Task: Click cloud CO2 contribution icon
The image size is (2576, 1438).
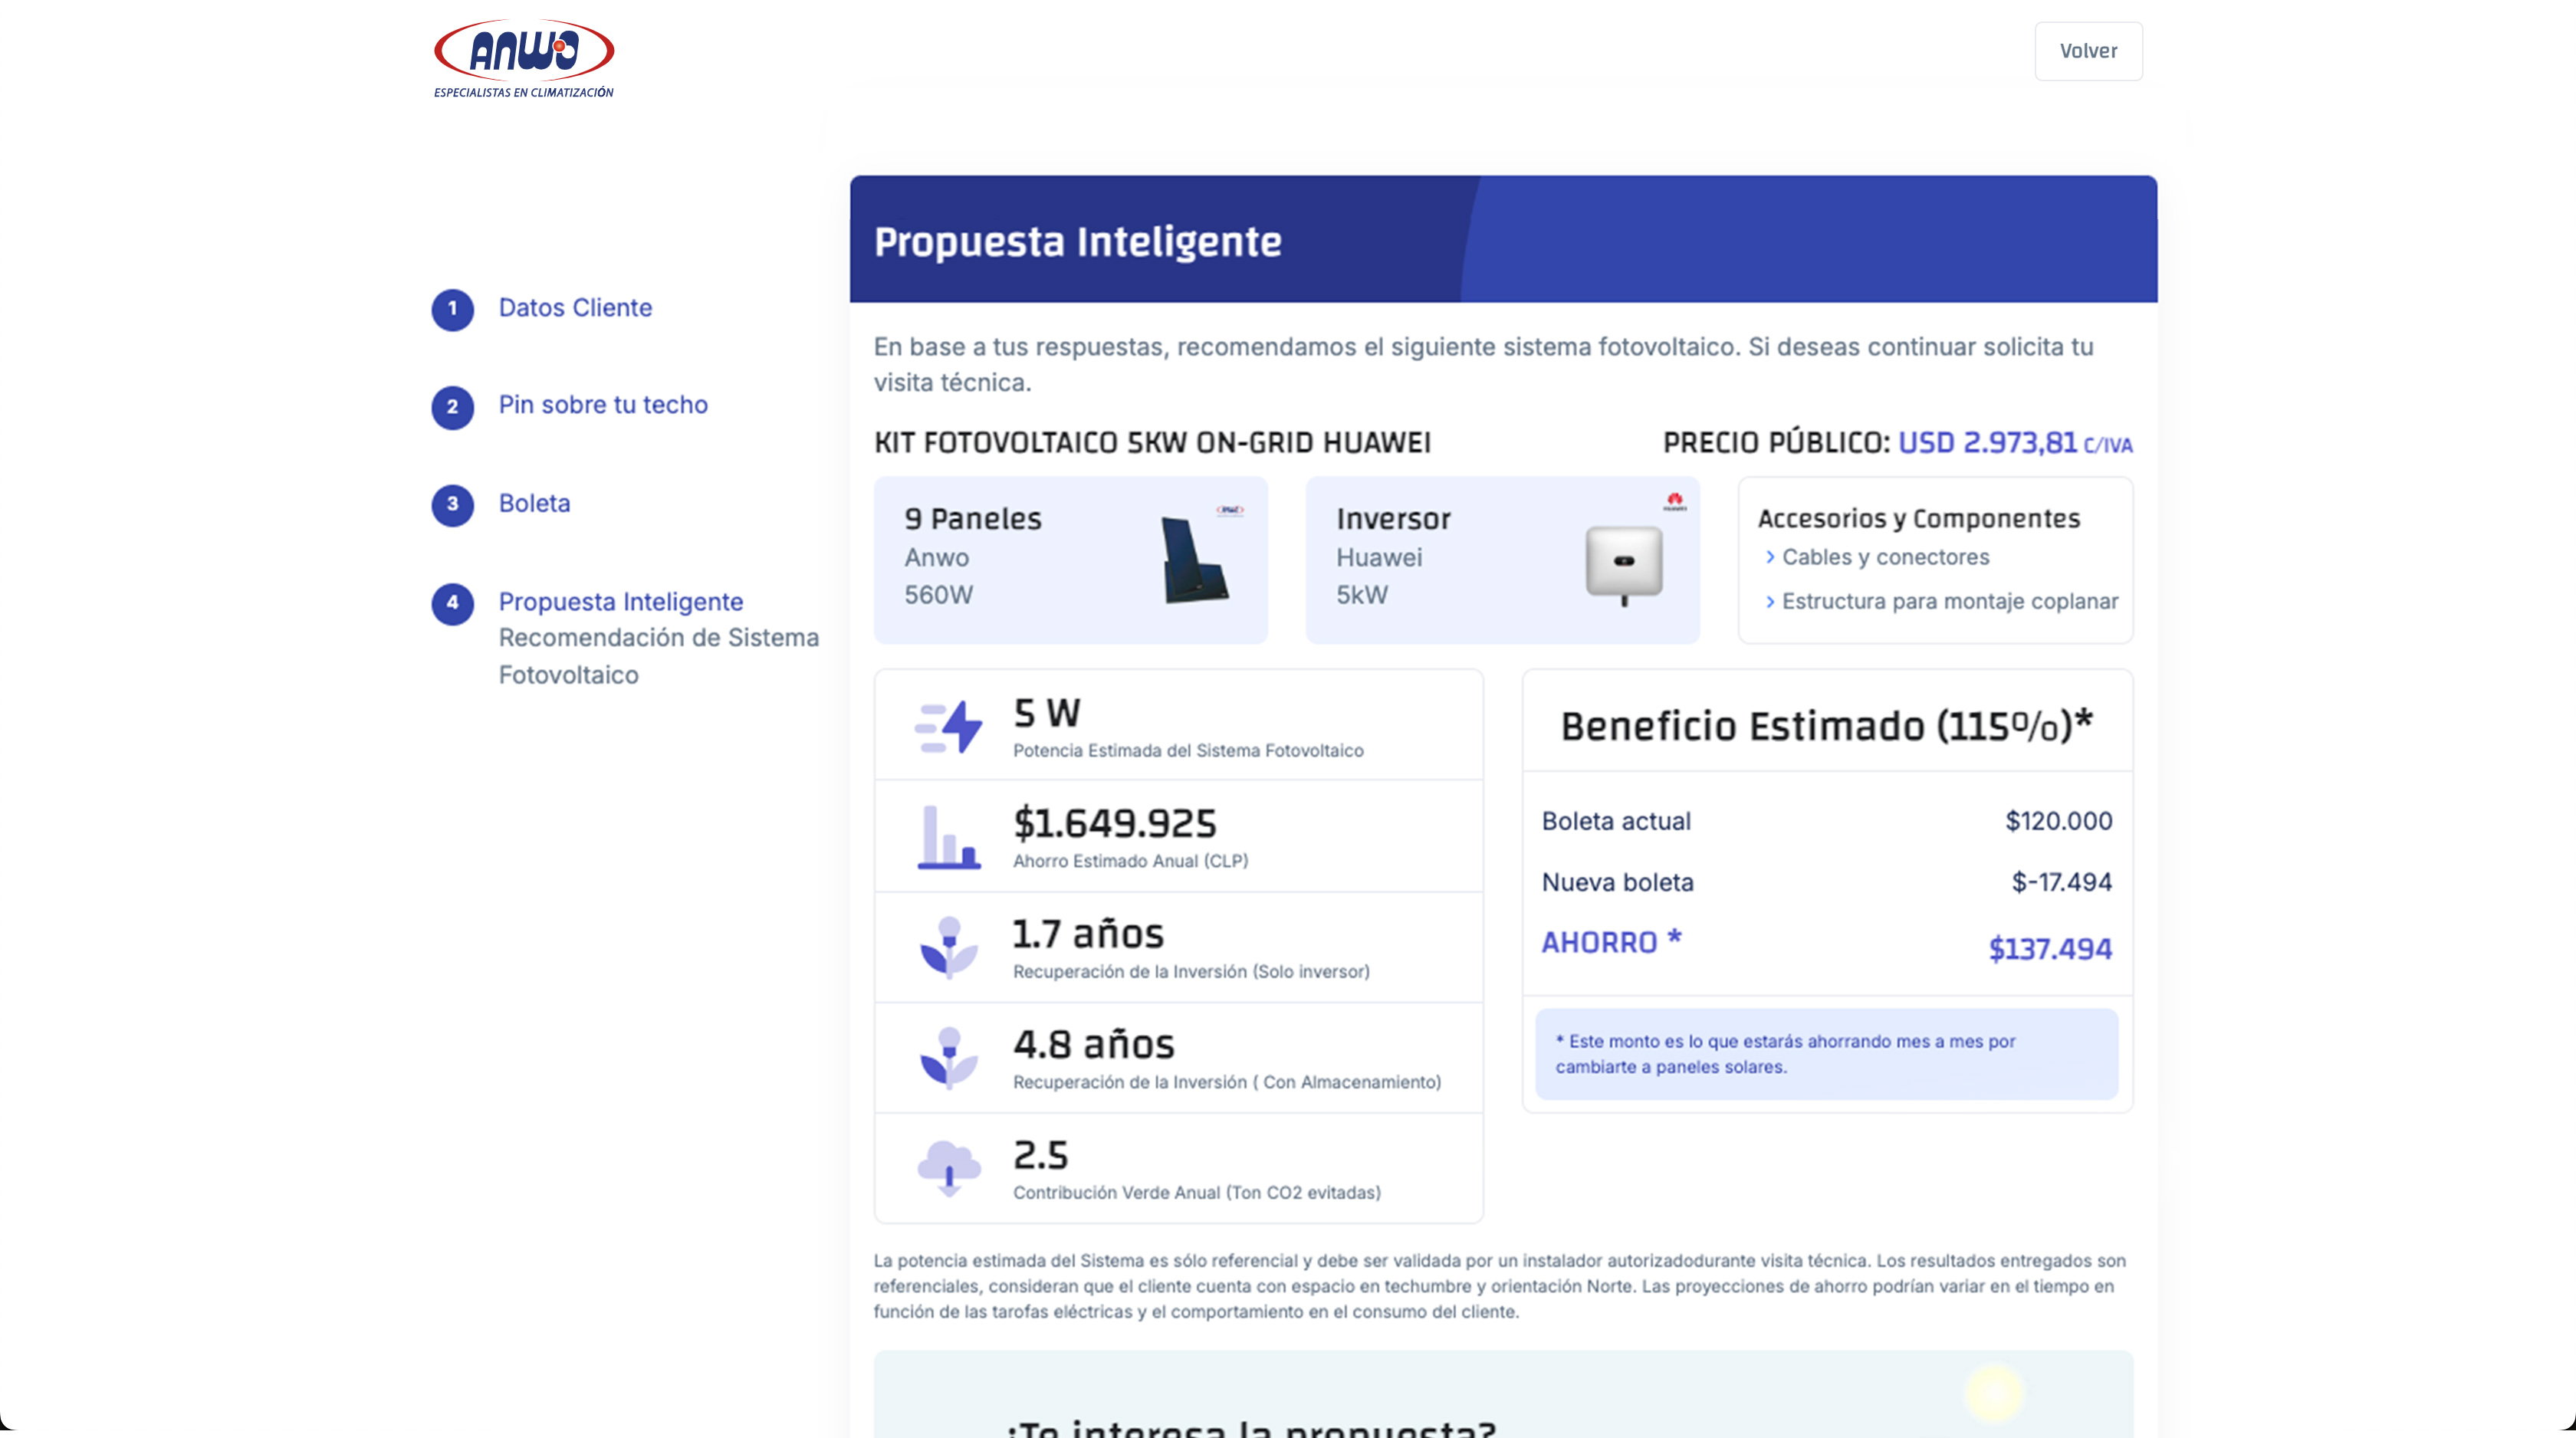Action: click(948, 1167)
